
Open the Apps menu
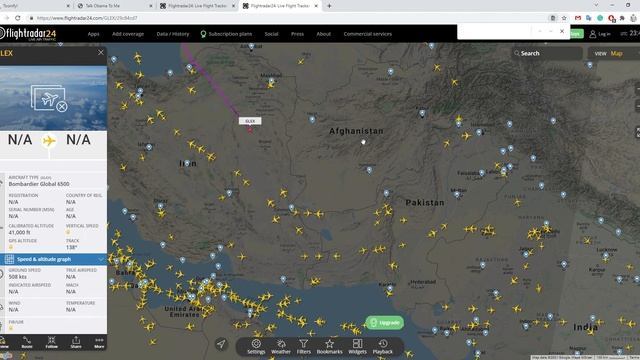[x=93, y=34]
